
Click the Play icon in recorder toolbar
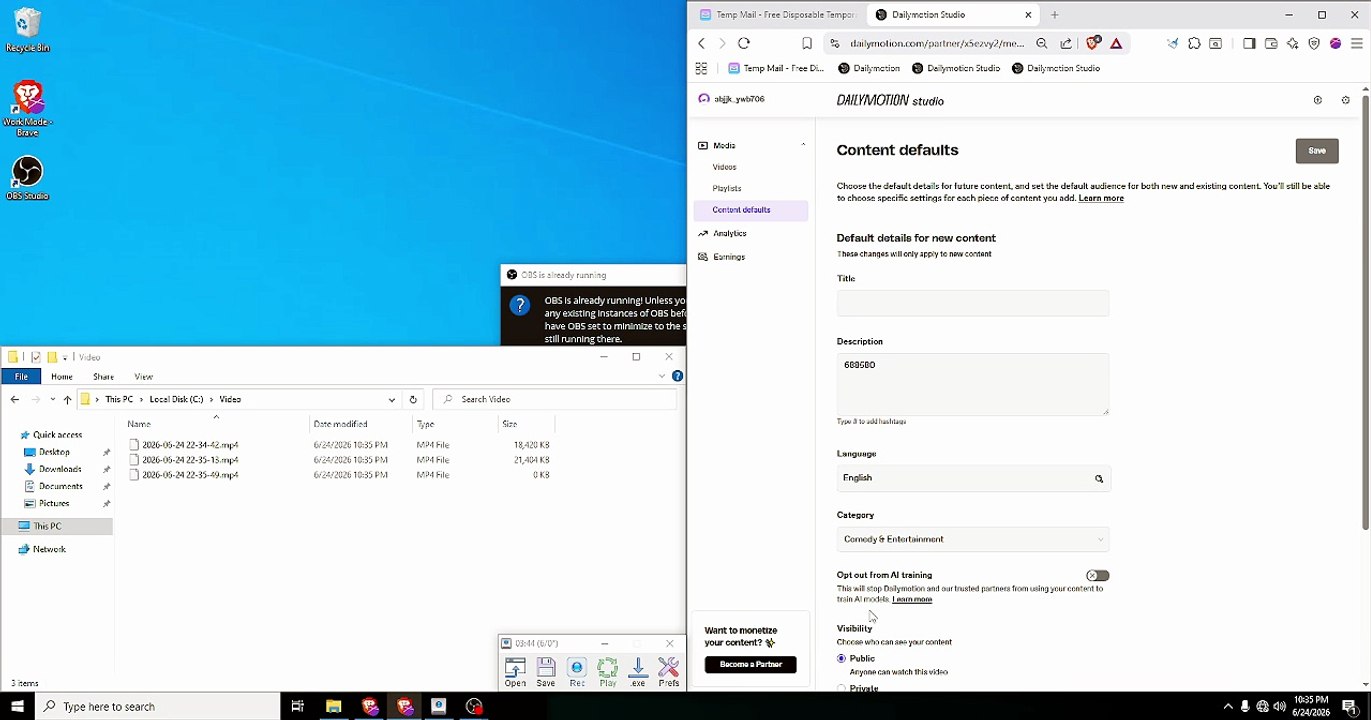[608, 672]
